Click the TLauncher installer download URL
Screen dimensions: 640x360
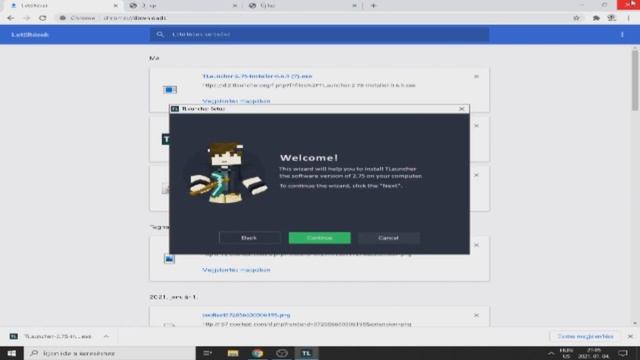(309, 85)
